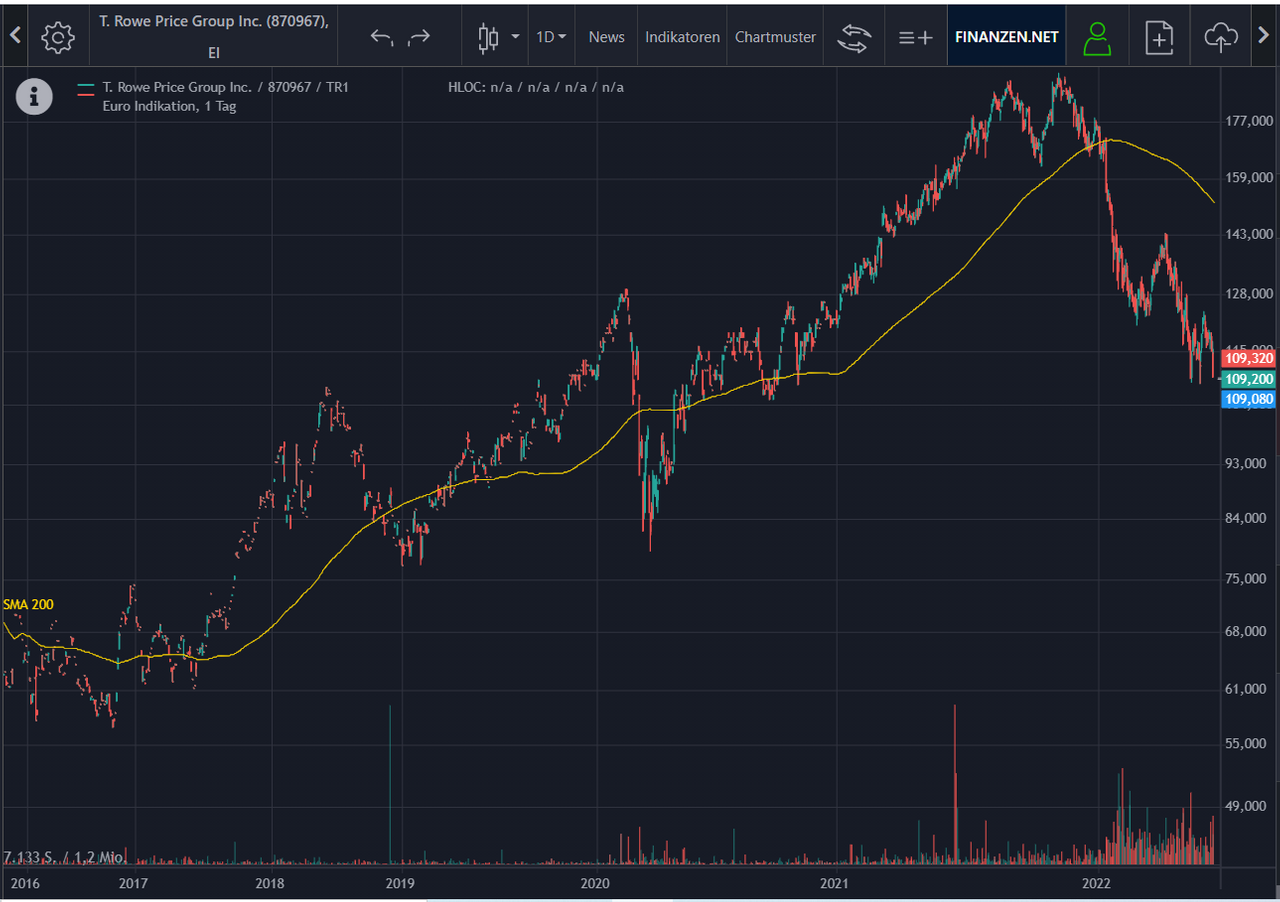The height and width of the screenshot is (902, 1280).
Task: Create new chart document icon
Action: pyautogui.click(x=1159, y=37)
